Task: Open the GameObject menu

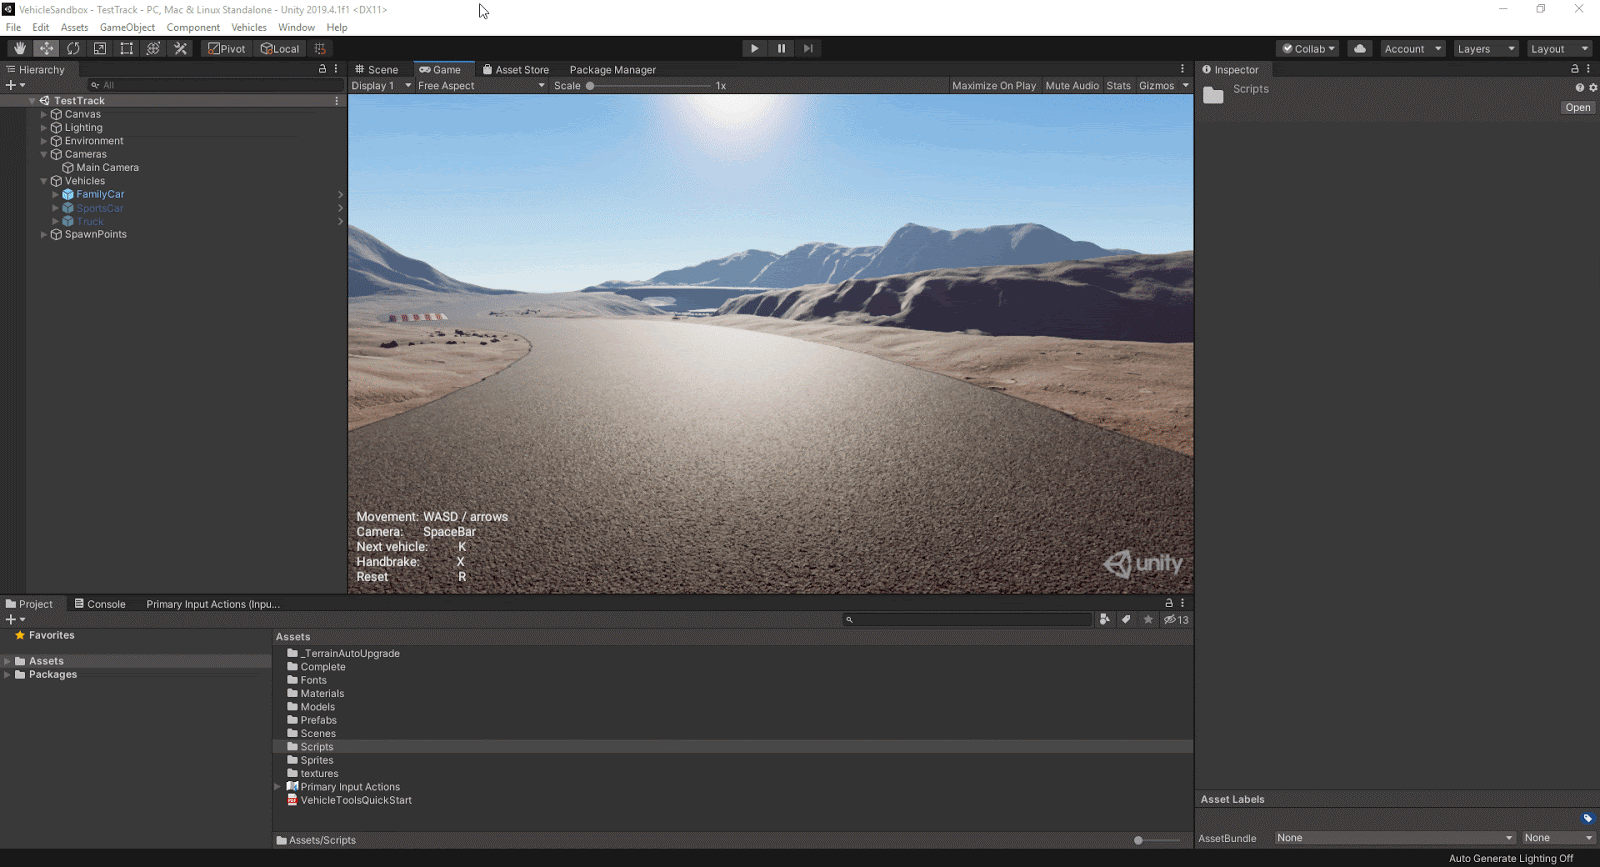Action: click(127, 27)
